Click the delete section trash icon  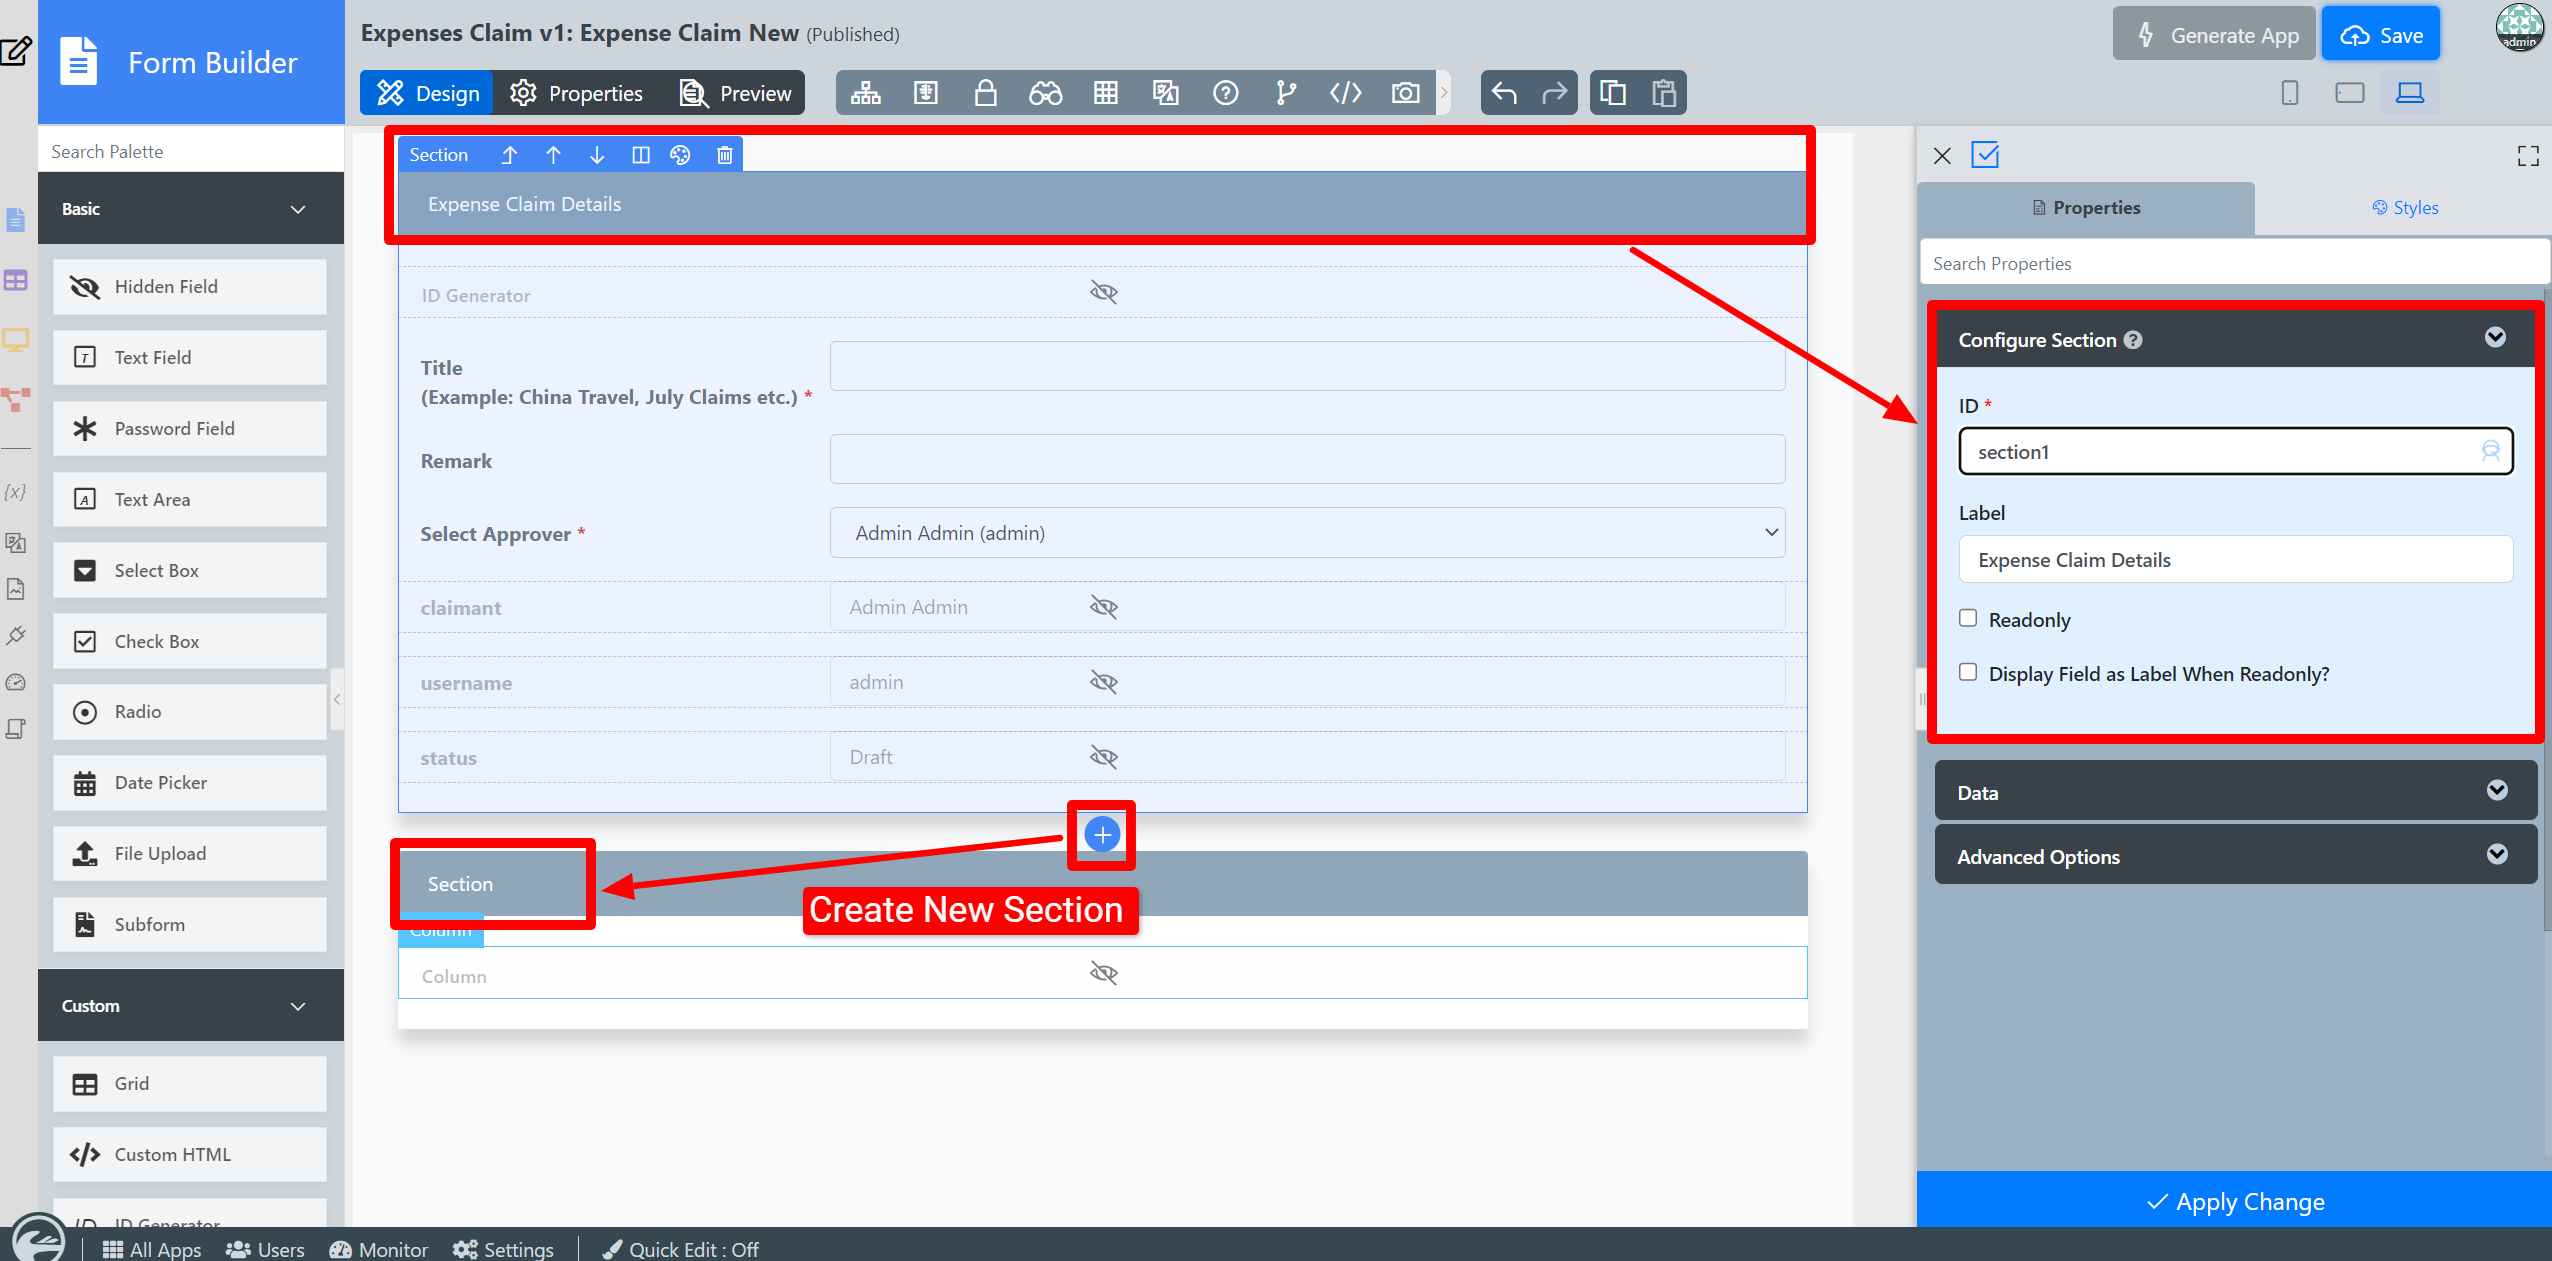[725, 155]
